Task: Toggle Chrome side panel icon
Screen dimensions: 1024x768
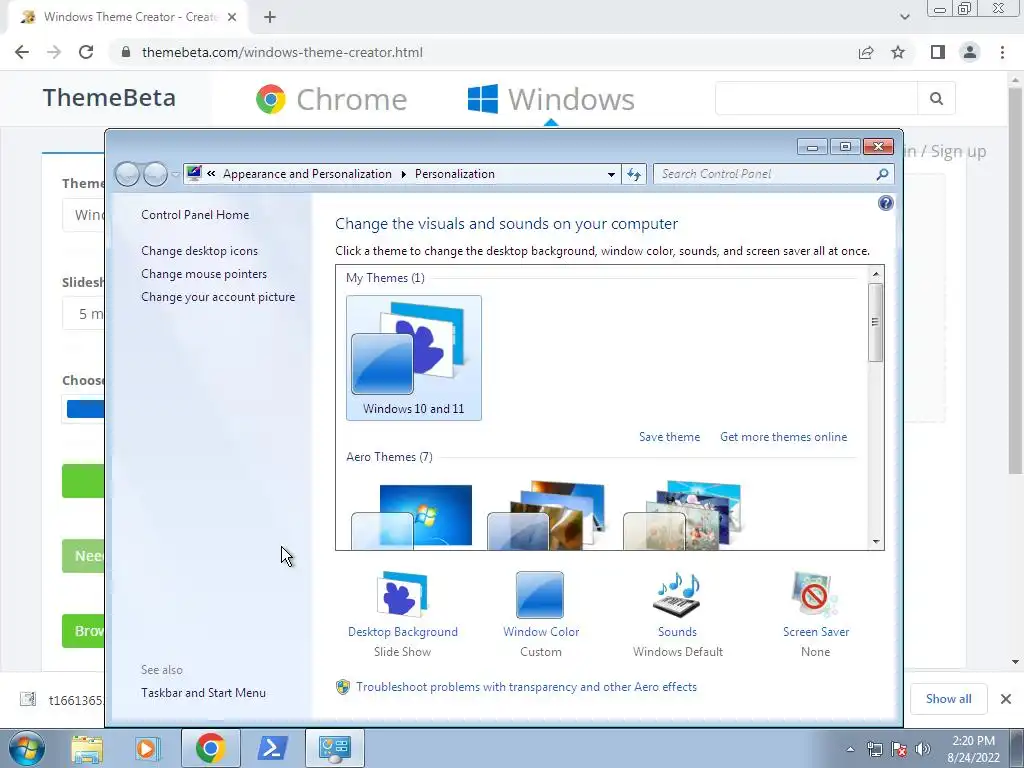Action: [x=938, y=52]
